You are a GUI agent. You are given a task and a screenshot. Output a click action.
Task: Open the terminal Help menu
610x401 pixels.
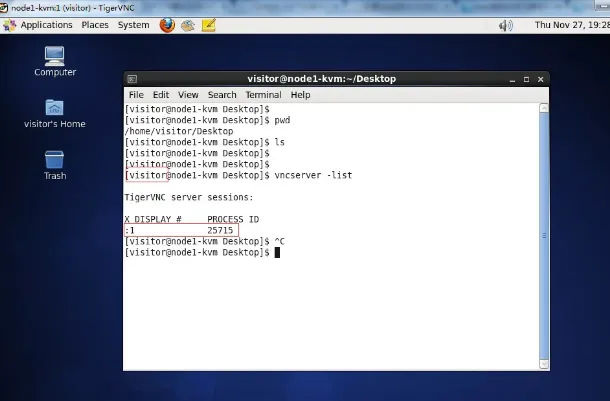(x=301, y=95)
